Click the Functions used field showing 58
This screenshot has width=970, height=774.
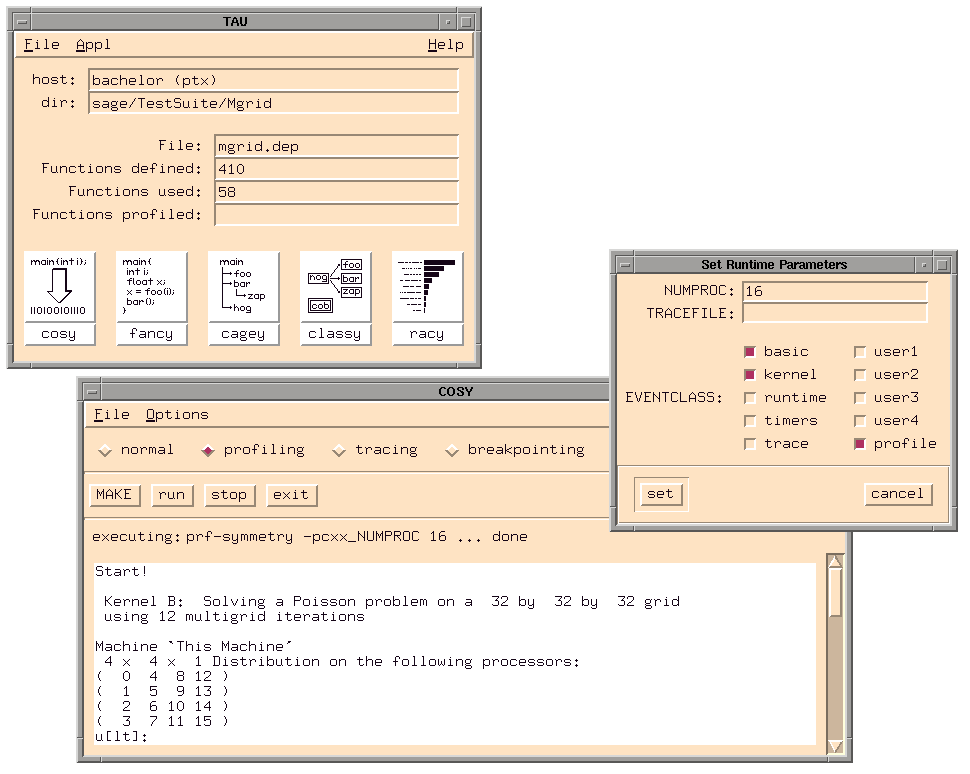pos(337,192)
